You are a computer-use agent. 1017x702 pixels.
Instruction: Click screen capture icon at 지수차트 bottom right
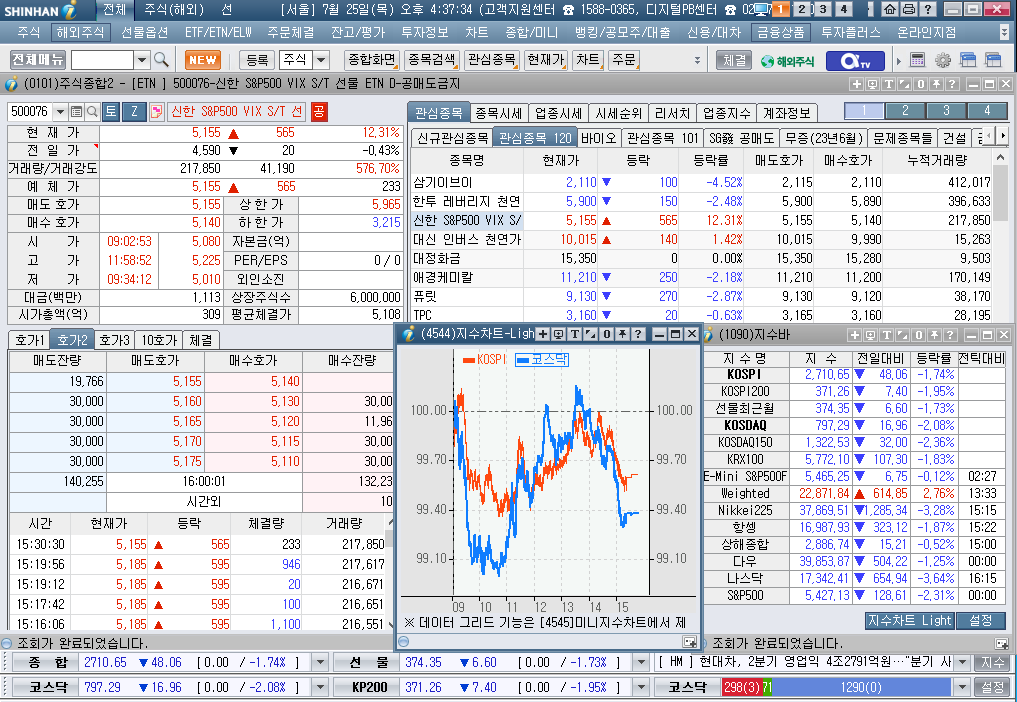(x=689, y=642)
